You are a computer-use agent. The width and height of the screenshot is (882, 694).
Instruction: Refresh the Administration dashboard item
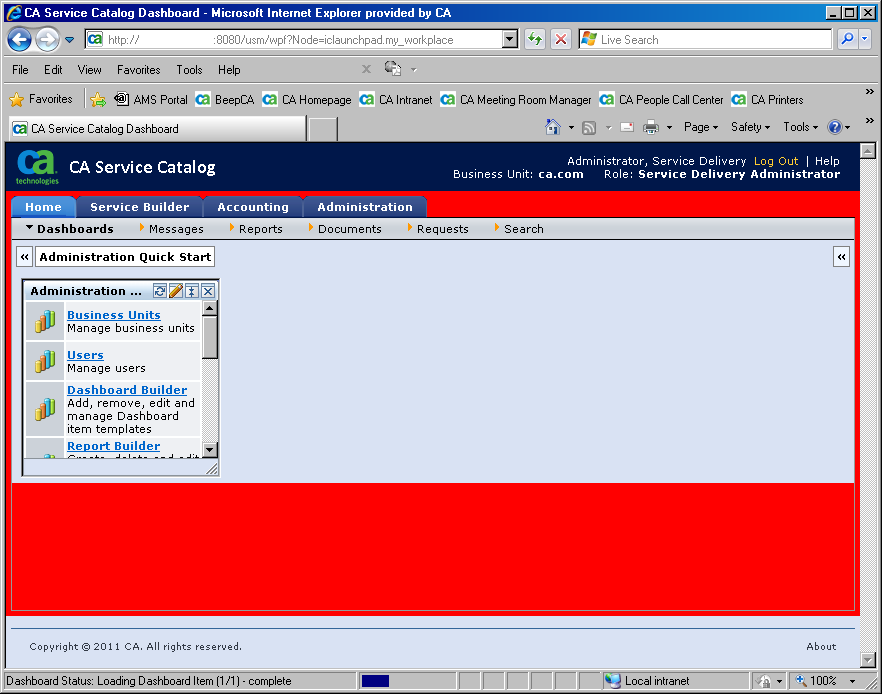point(160,291)
